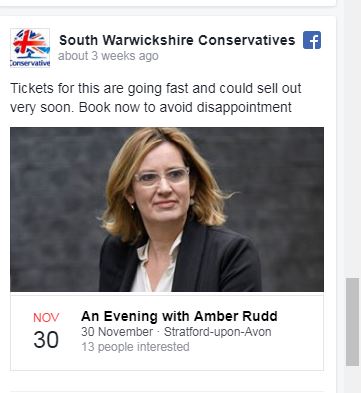Click the previous post card edge above the header

(167, 3)
